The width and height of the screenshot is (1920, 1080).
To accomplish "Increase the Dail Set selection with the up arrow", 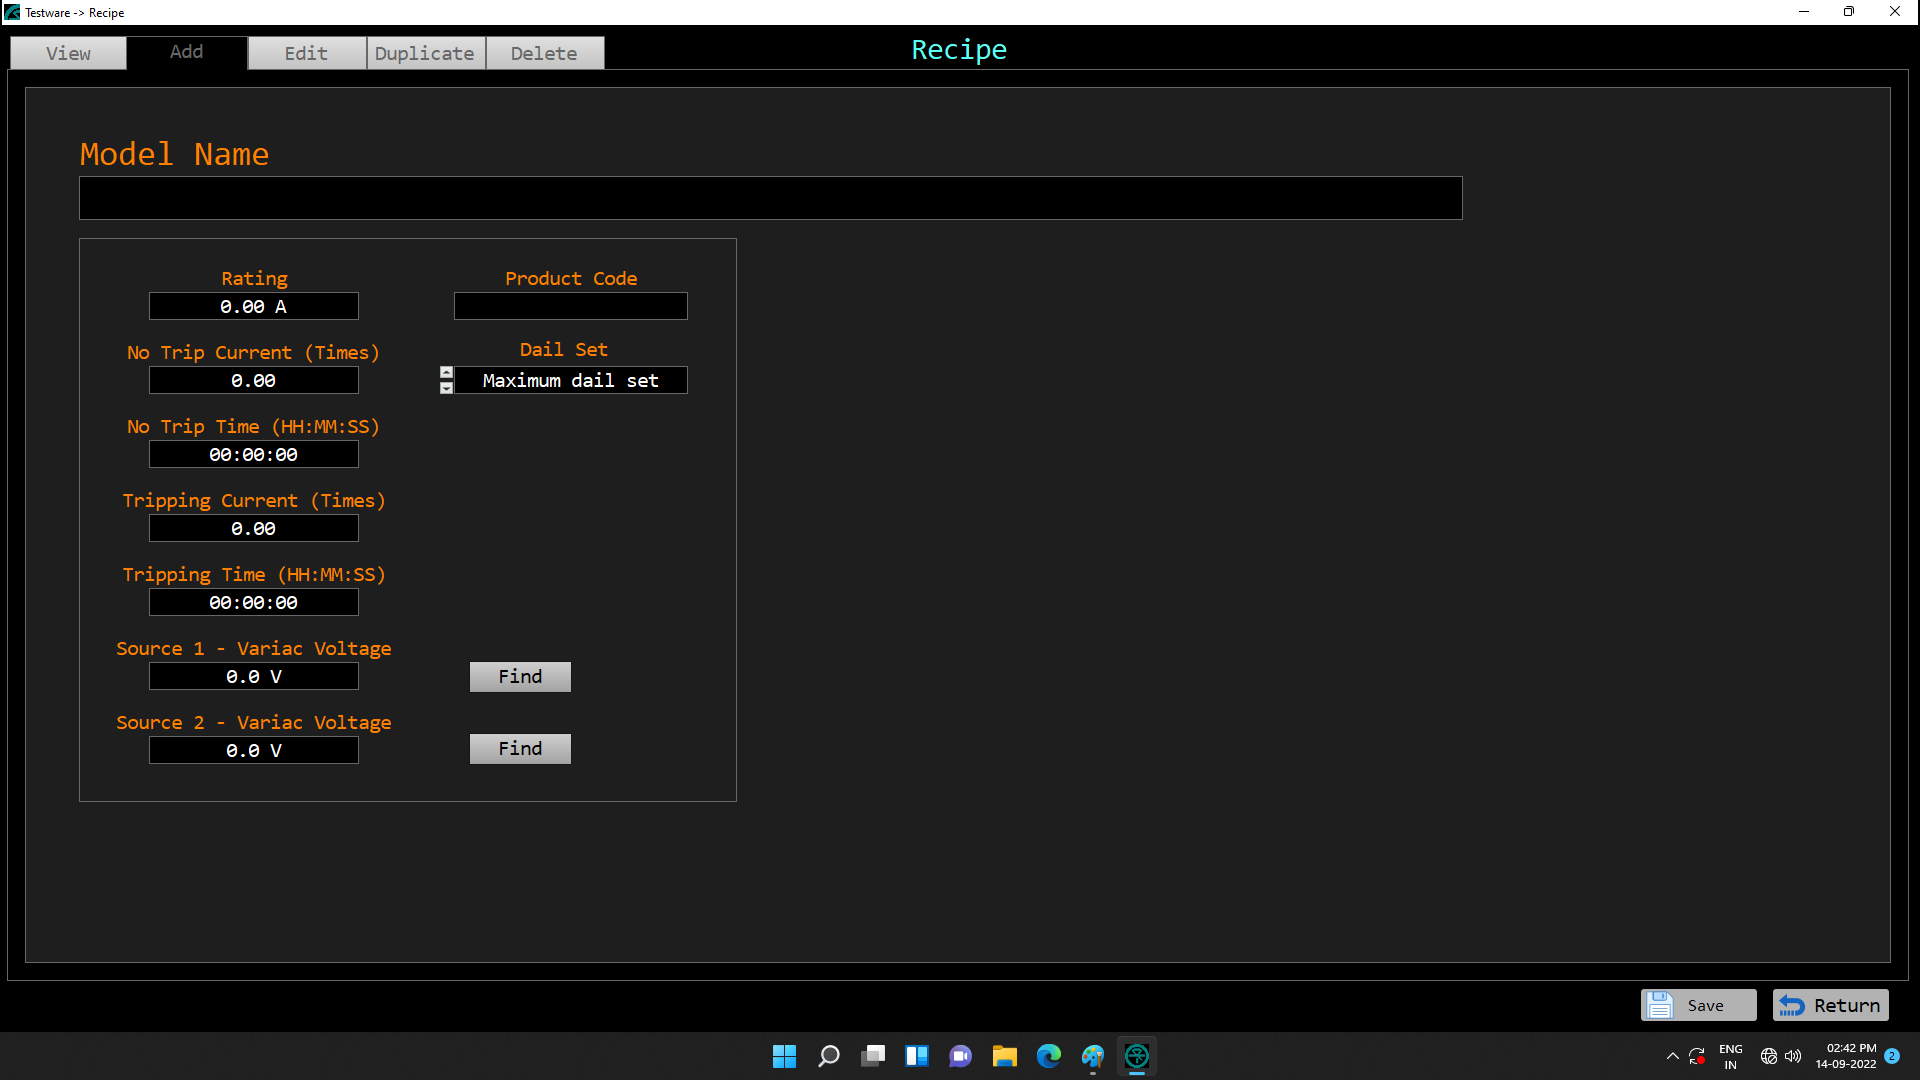I will click(447, 372).
